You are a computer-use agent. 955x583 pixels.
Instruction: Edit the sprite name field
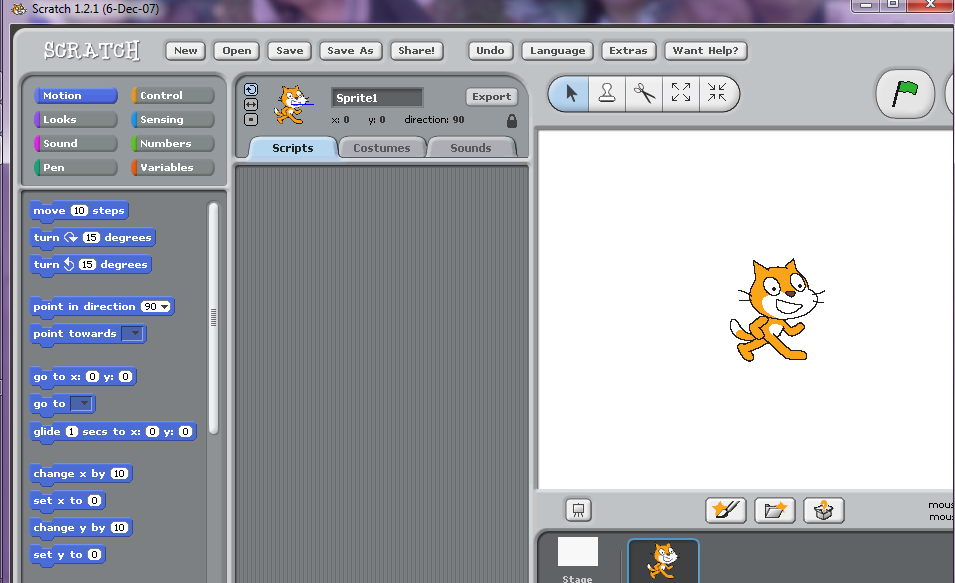point(376,97)
